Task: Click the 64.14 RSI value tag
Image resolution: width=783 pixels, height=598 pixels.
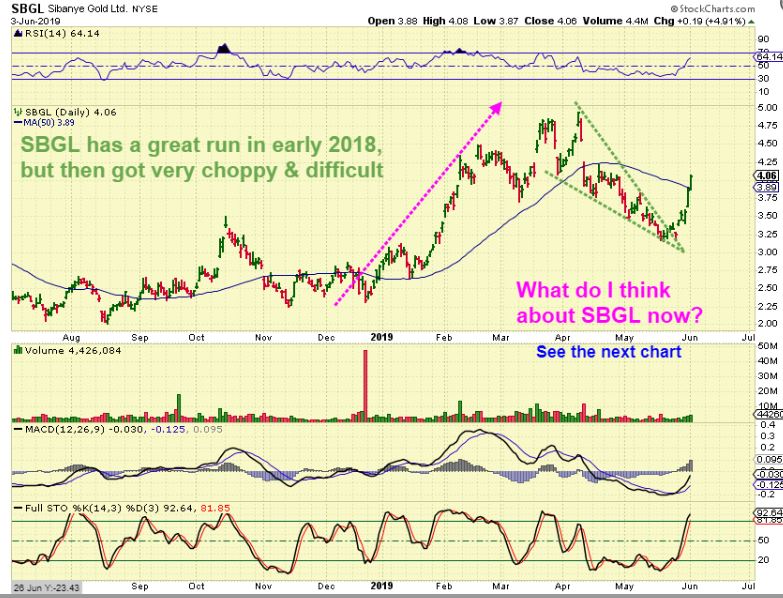Action: point(769,57)
